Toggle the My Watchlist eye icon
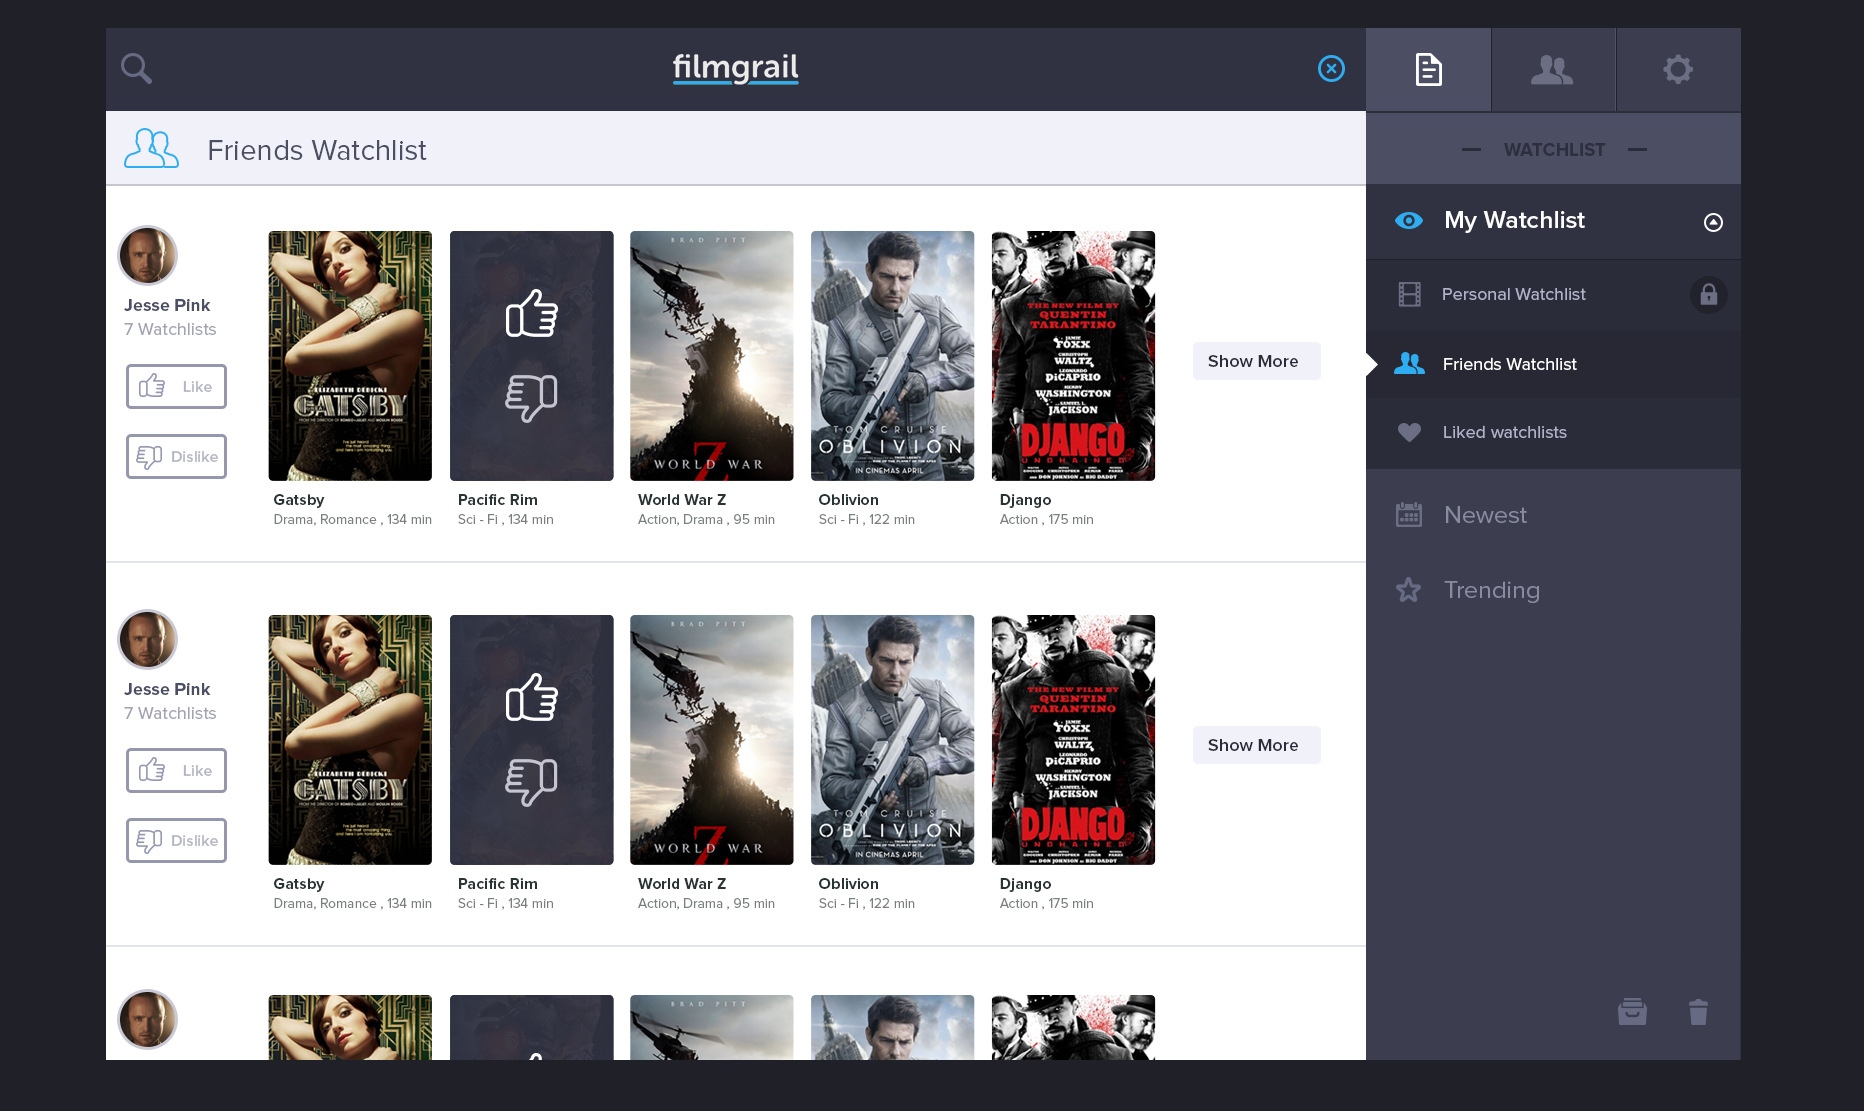The width and height of the screenshot is (1864, 1111). [1408, 220]
